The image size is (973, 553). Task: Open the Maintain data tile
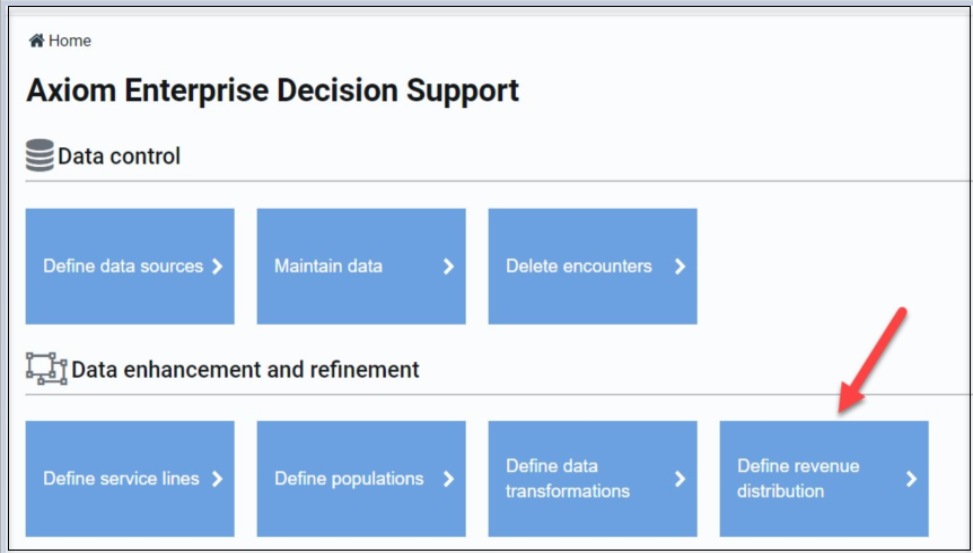pyautogui.click(x=361, y=266)
